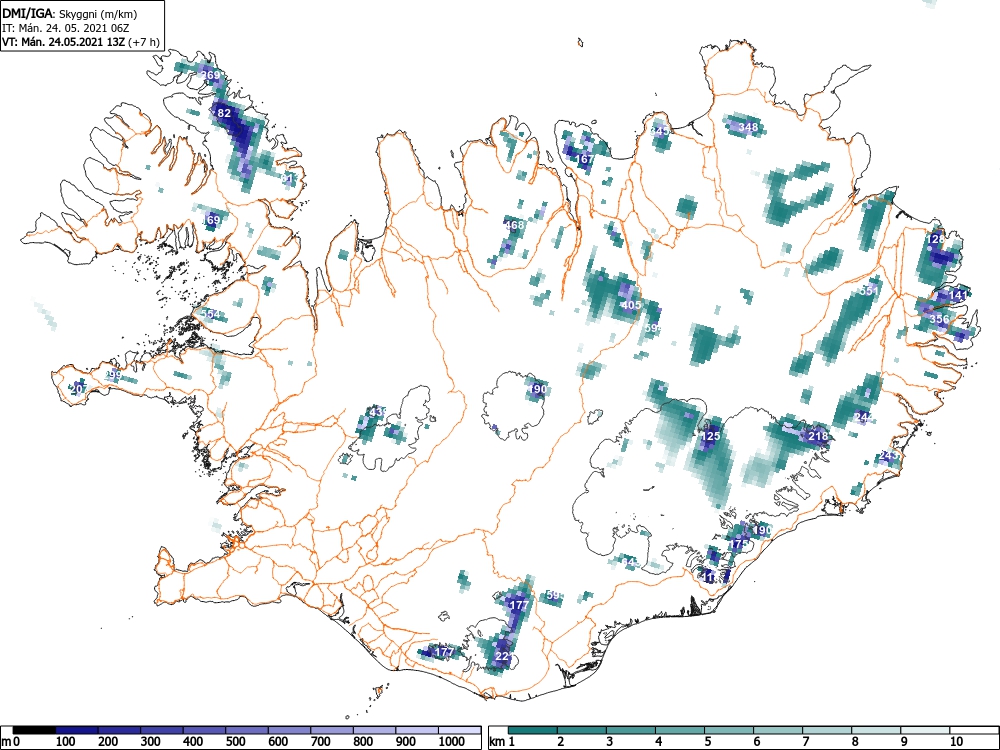Screen dimensions: 1000x750
Task: Click the 468 visibility value label
Action: pyautogui.click(x=514, y=225)
